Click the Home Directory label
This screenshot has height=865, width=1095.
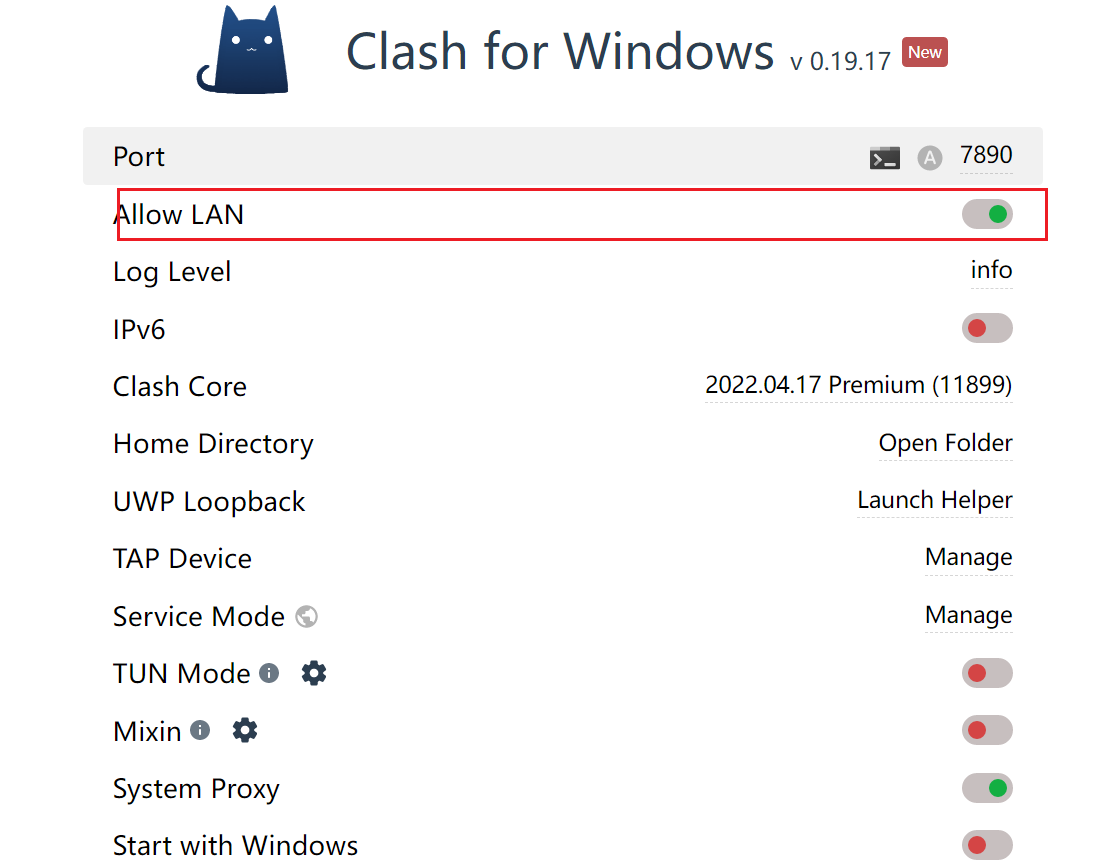pyautogui.click(x=214, y=445)
